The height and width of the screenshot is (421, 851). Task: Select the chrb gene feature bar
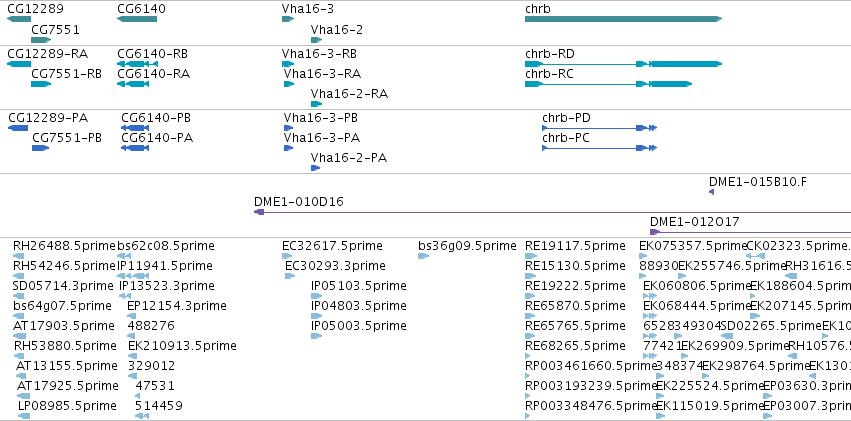(624, 19)
